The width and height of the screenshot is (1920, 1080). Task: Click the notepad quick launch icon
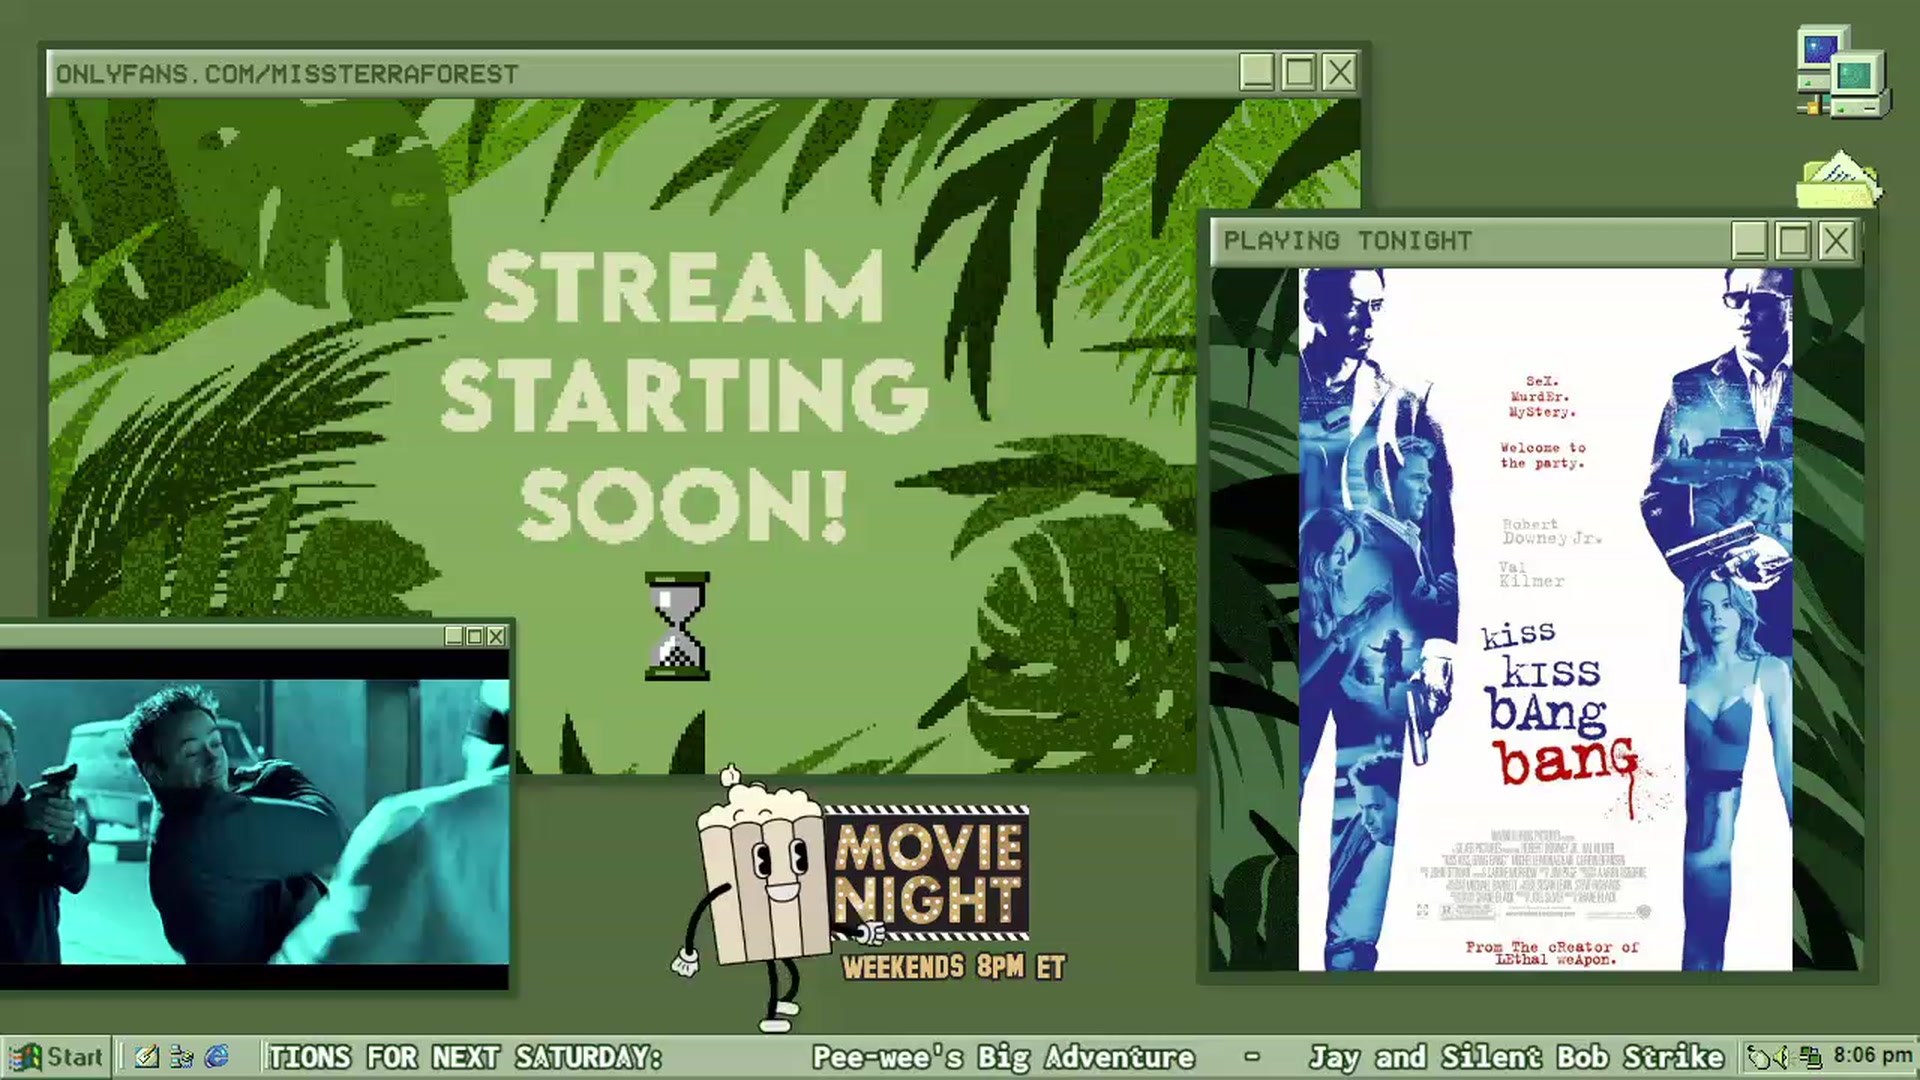tap(147, 1057)
